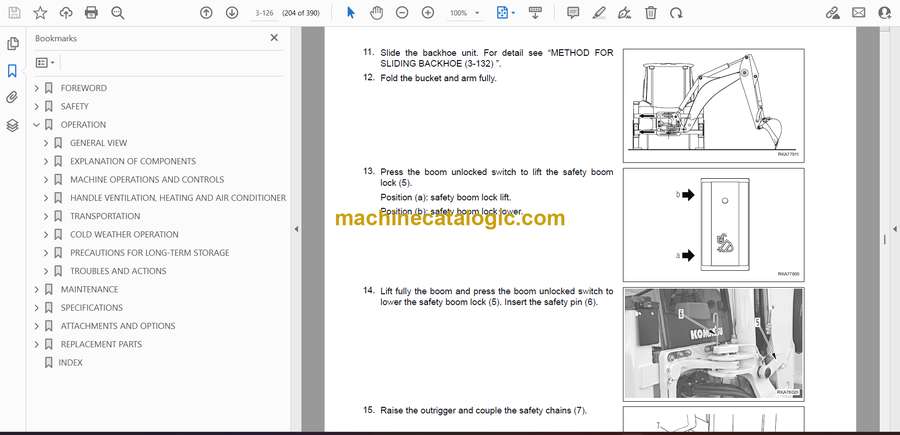Open ATTACHMENTS AND OPTIONS bookmark
900x435 pixels.
point(118,326)
